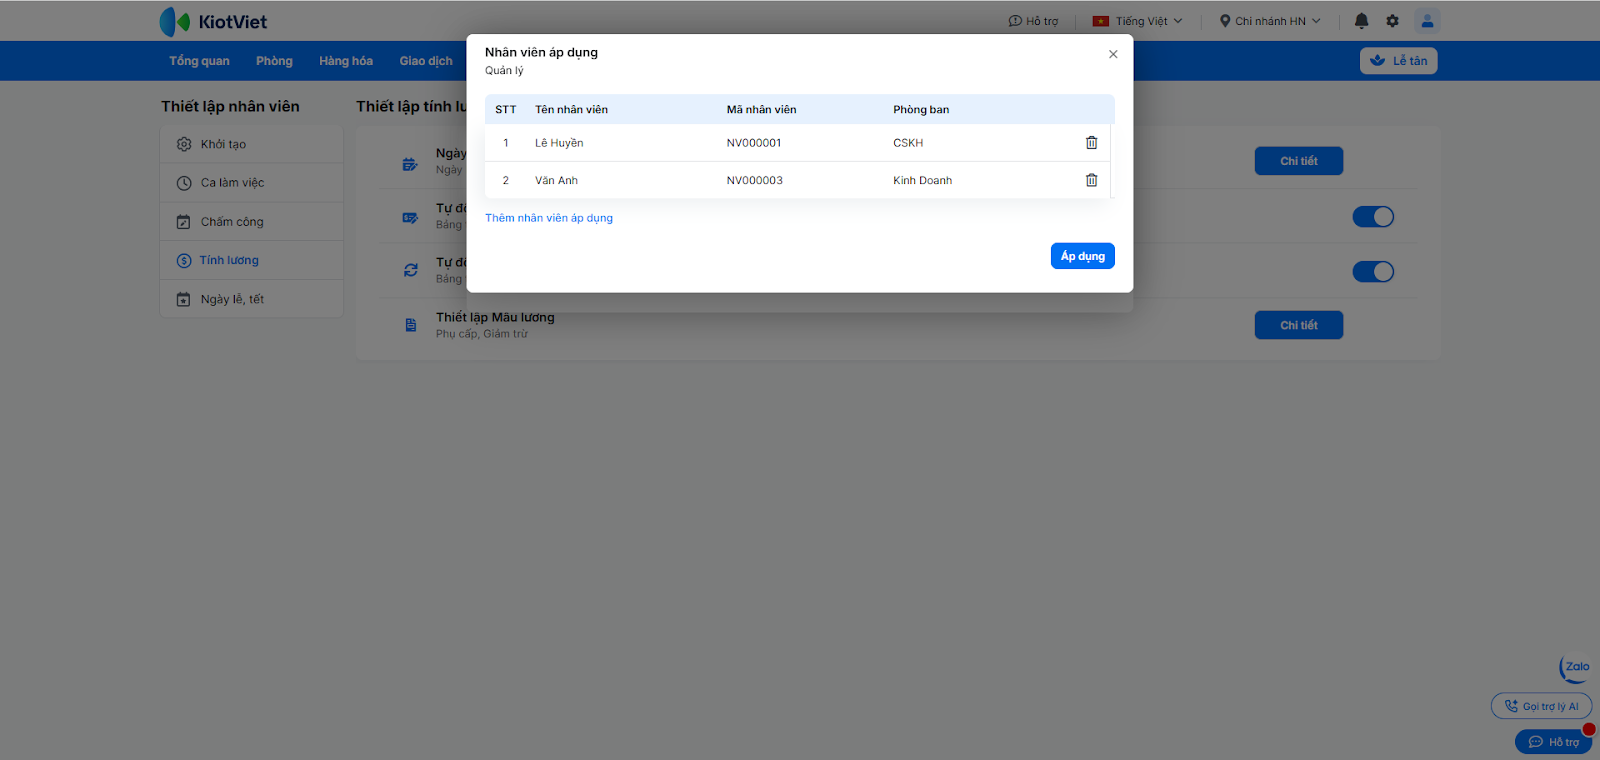This screenshot has width=1600, height=760.
Task: Click the payroll card icon in second row
Action: coord(410,217)
